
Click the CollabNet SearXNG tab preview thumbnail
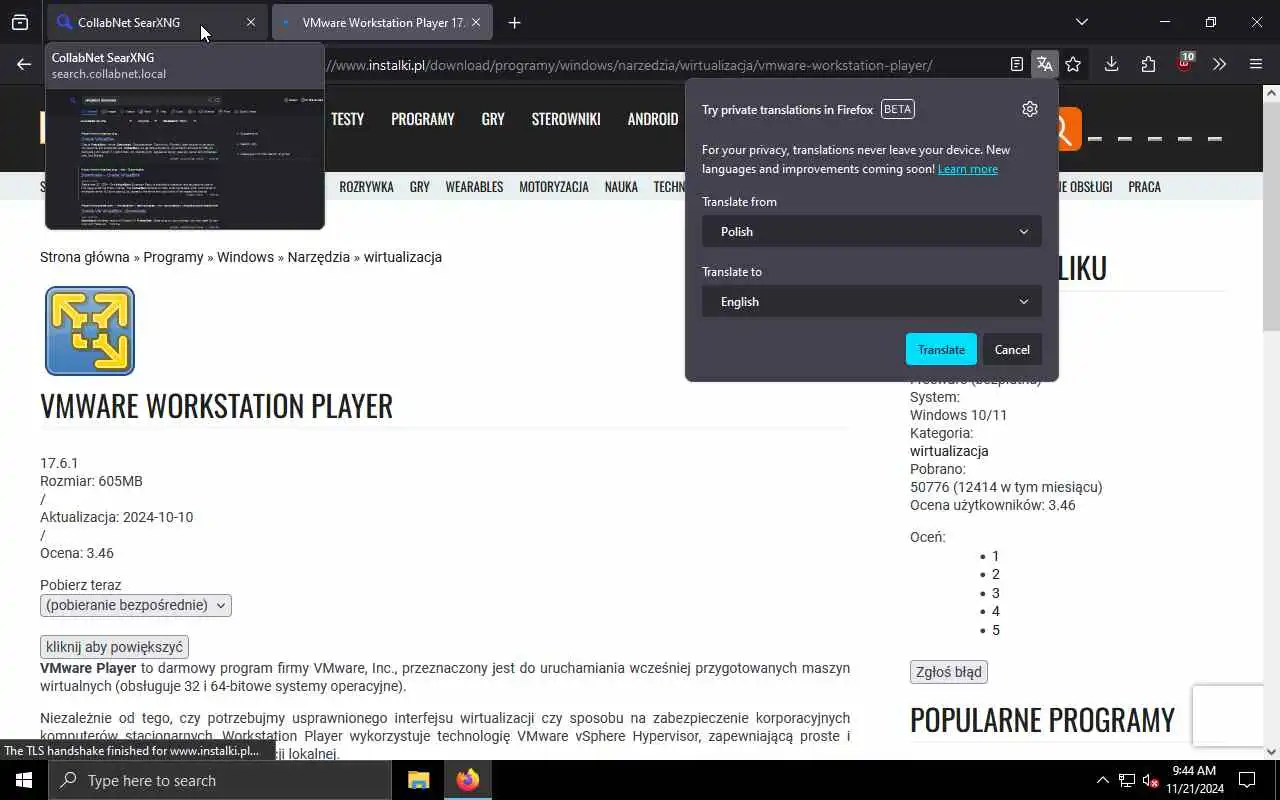[185, 158]
